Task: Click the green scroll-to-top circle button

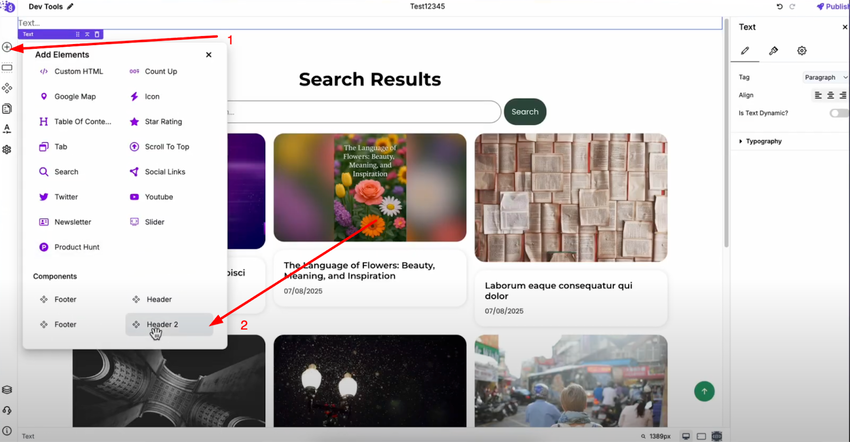Action: pos(704,391)
